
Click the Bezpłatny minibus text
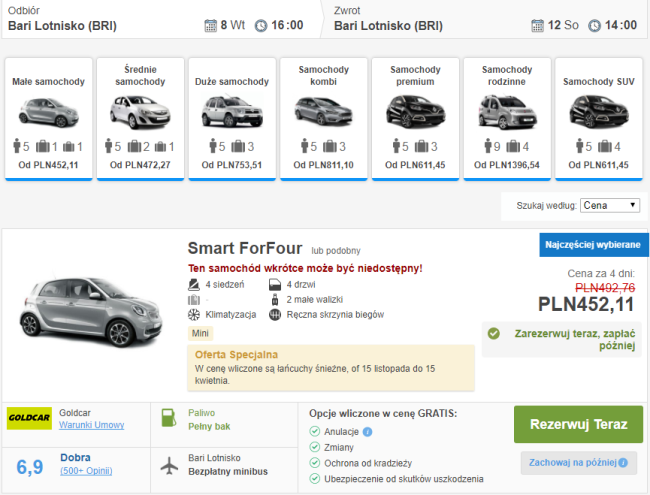click(x=228, y=472)
